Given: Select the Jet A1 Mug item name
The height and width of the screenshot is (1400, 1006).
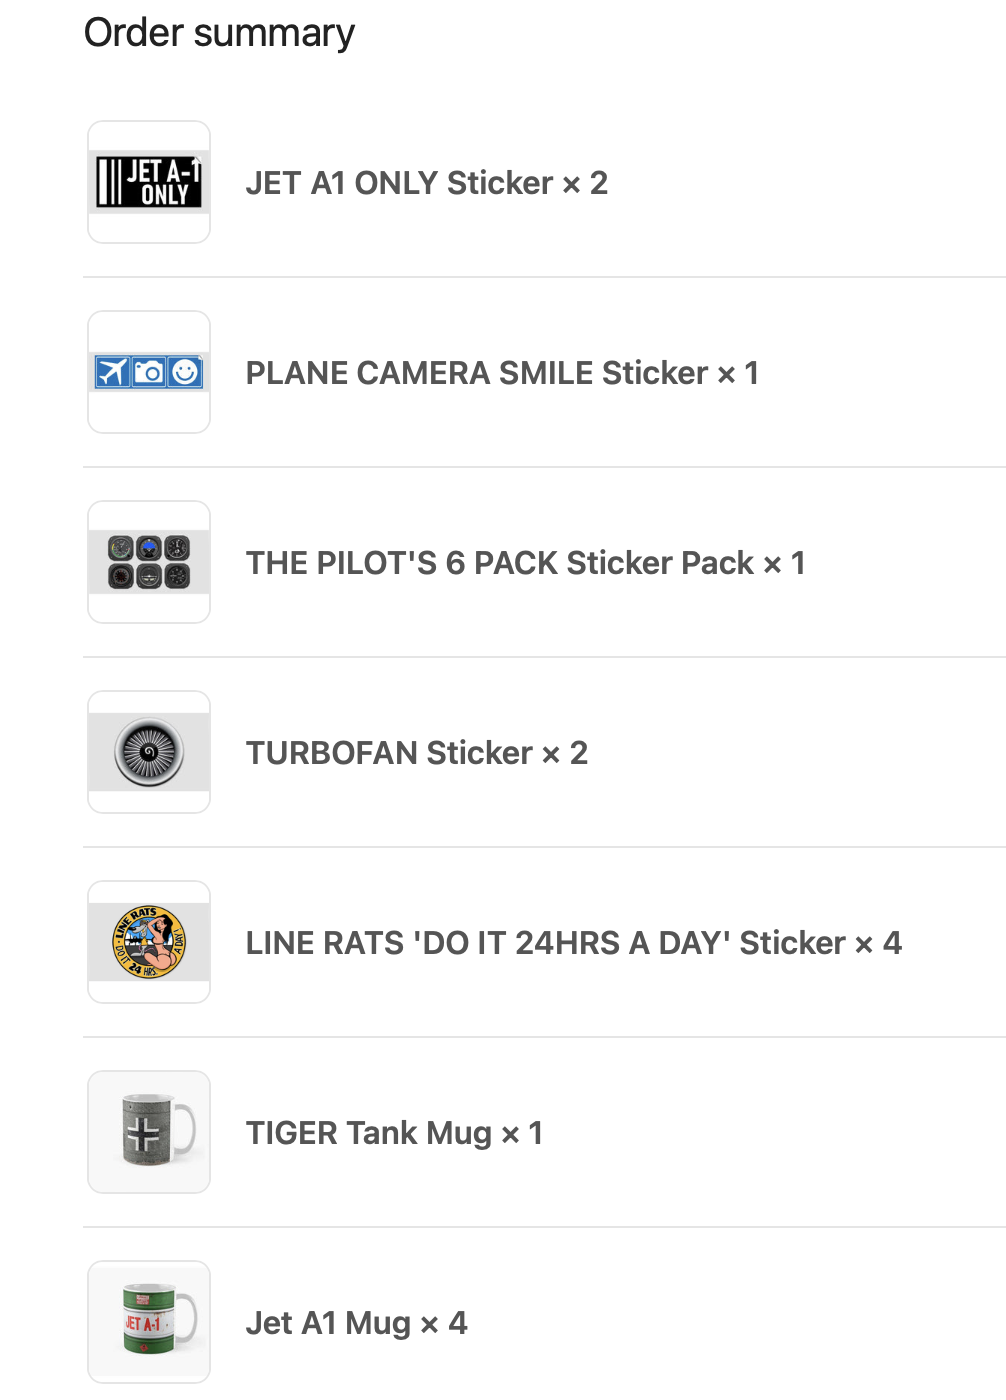Looking at the screenshot, I should [356, 1323].
